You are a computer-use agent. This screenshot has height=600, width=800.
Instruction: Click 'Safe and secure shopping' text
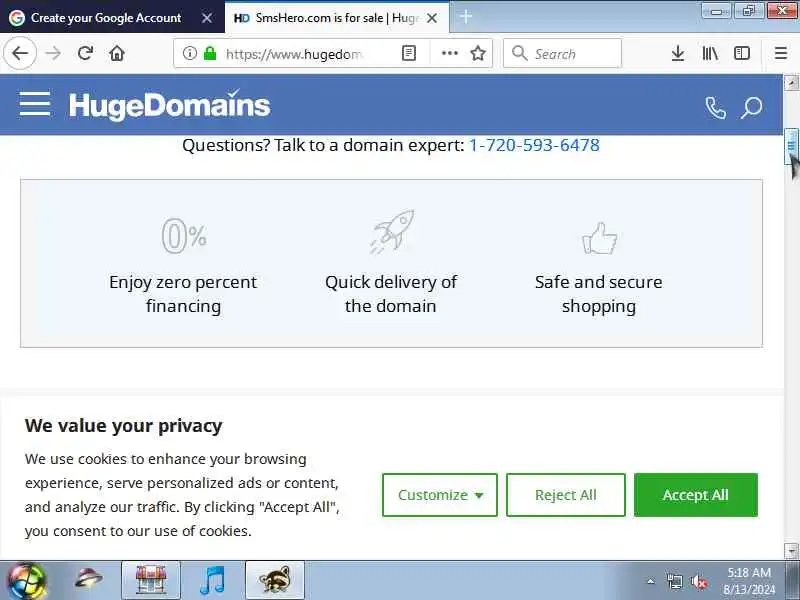(599, 294)
